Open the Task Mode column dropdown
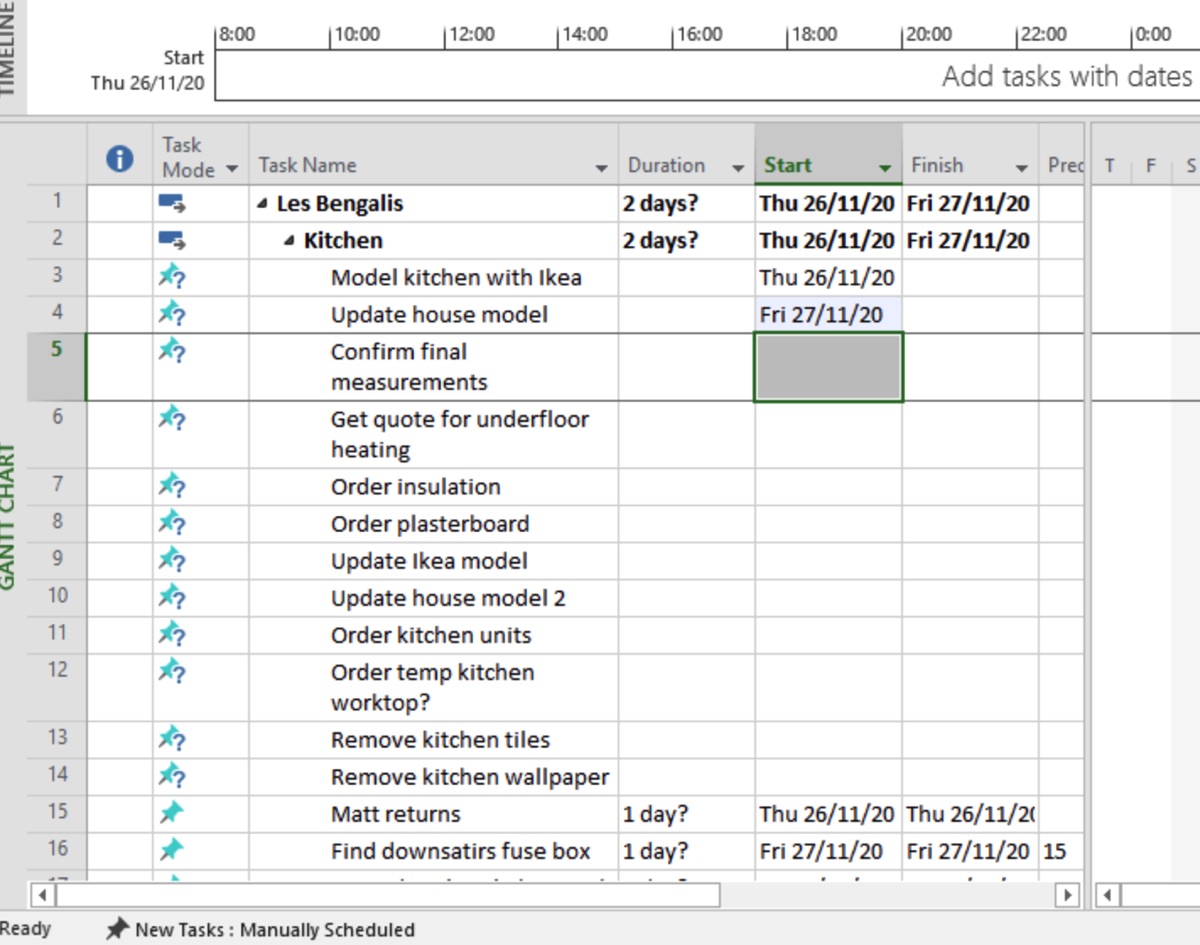The width and height of the screenshot is (1200, 945). [x=232, y=168]
